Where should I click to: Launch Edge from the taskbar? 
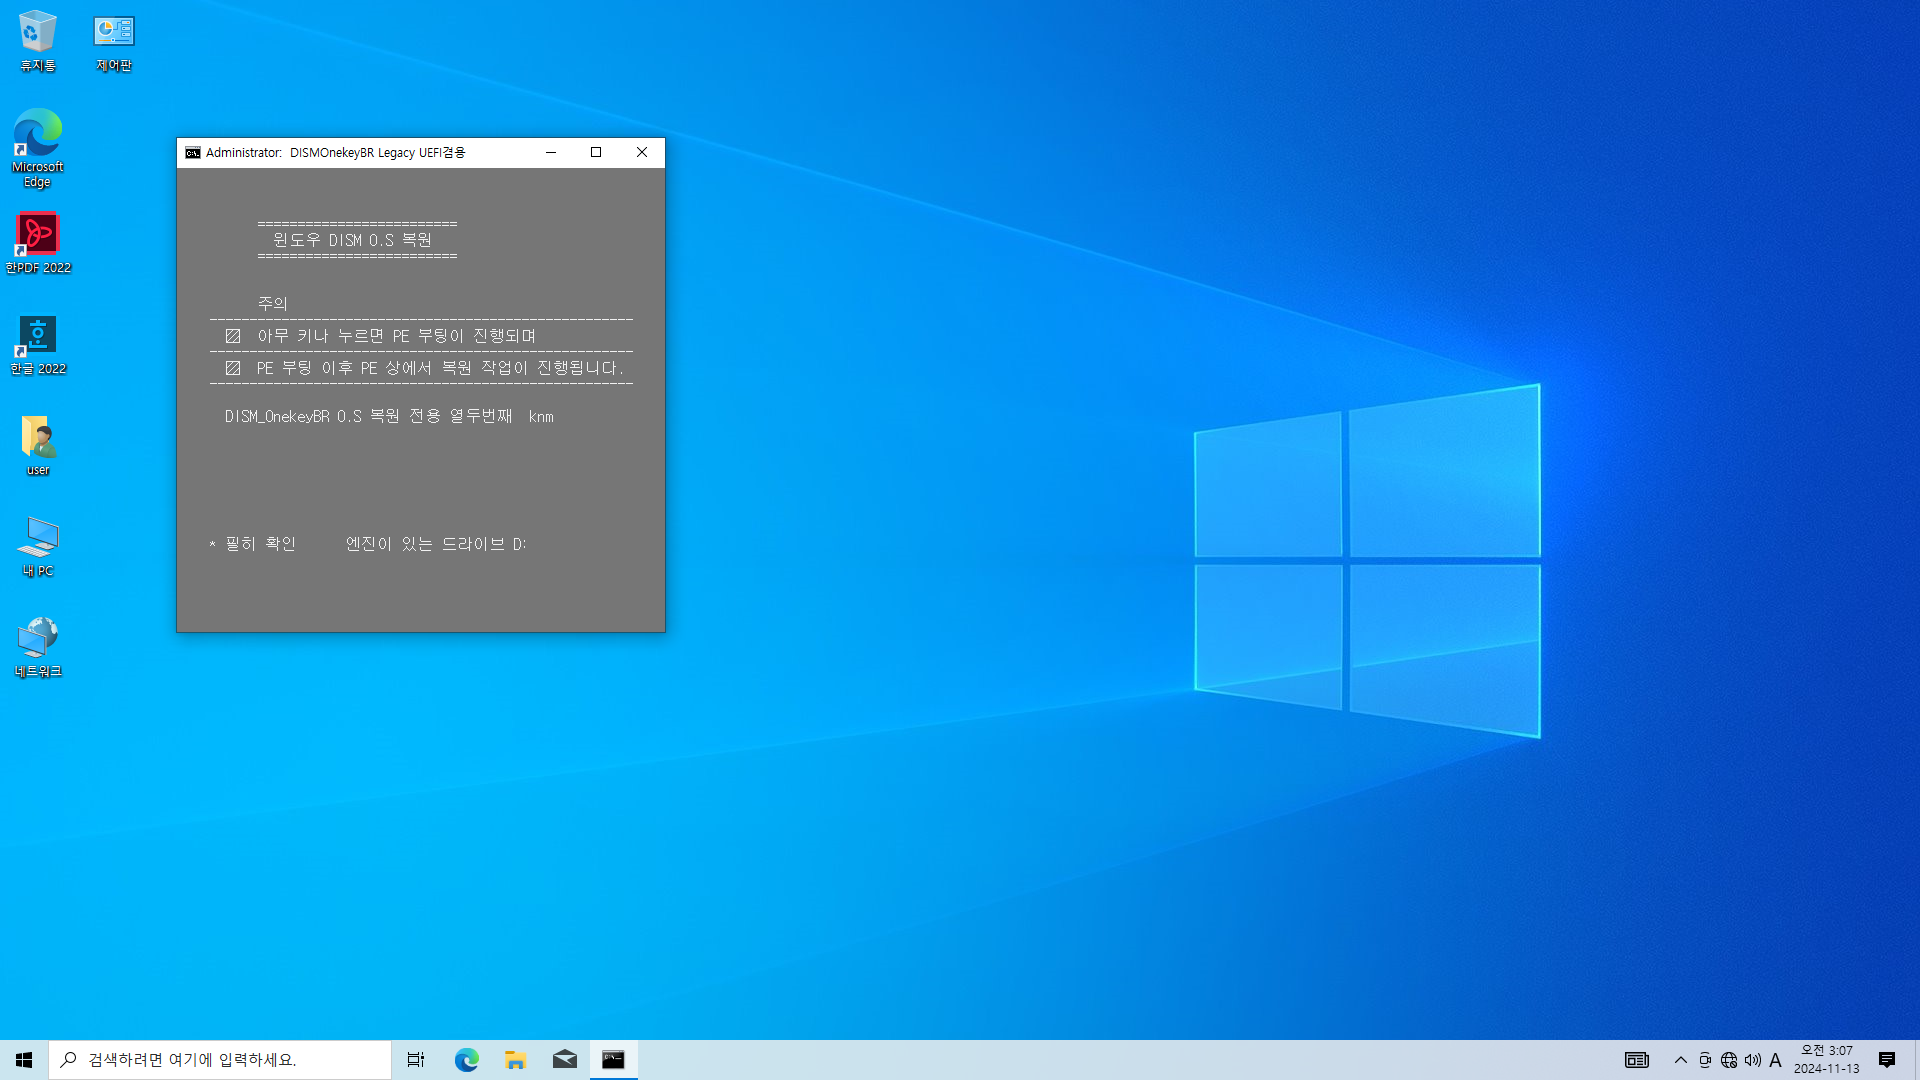click(466, 1060)
